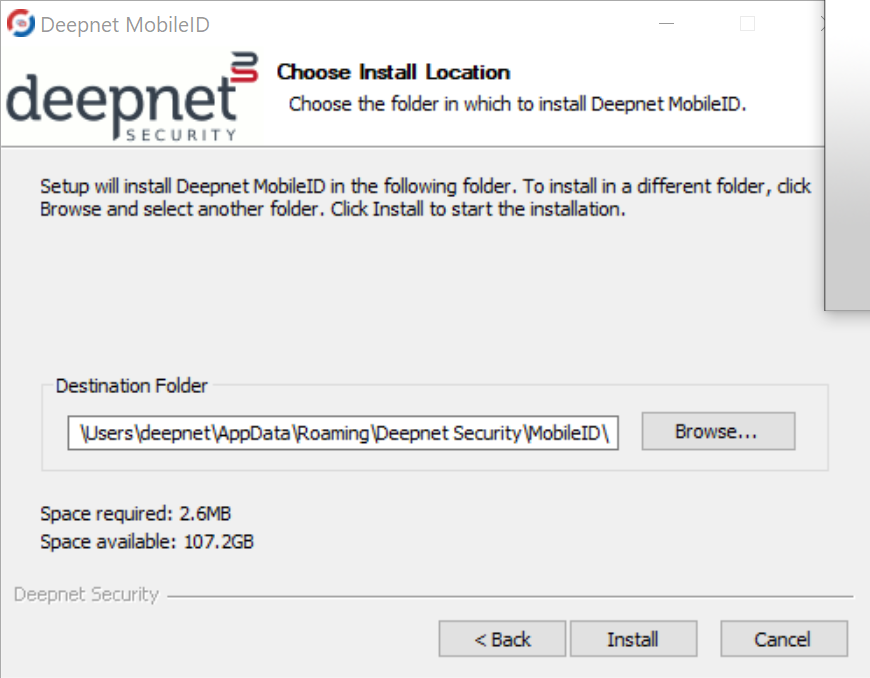Start installation with the Install button
Viewport: 870px width, 678px height.
tap(633, 639)
